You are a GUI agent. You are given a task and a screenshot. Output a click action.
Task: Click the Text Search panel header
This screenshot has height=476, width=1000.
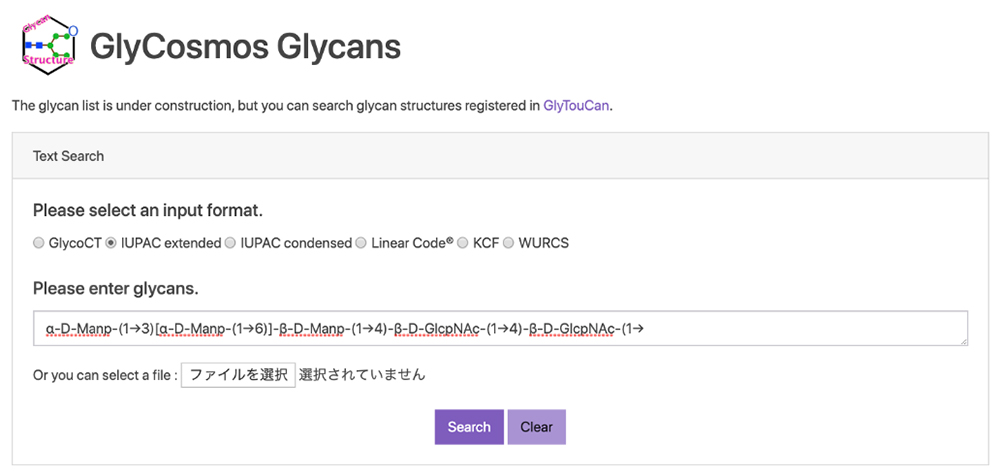coord(68,156)
